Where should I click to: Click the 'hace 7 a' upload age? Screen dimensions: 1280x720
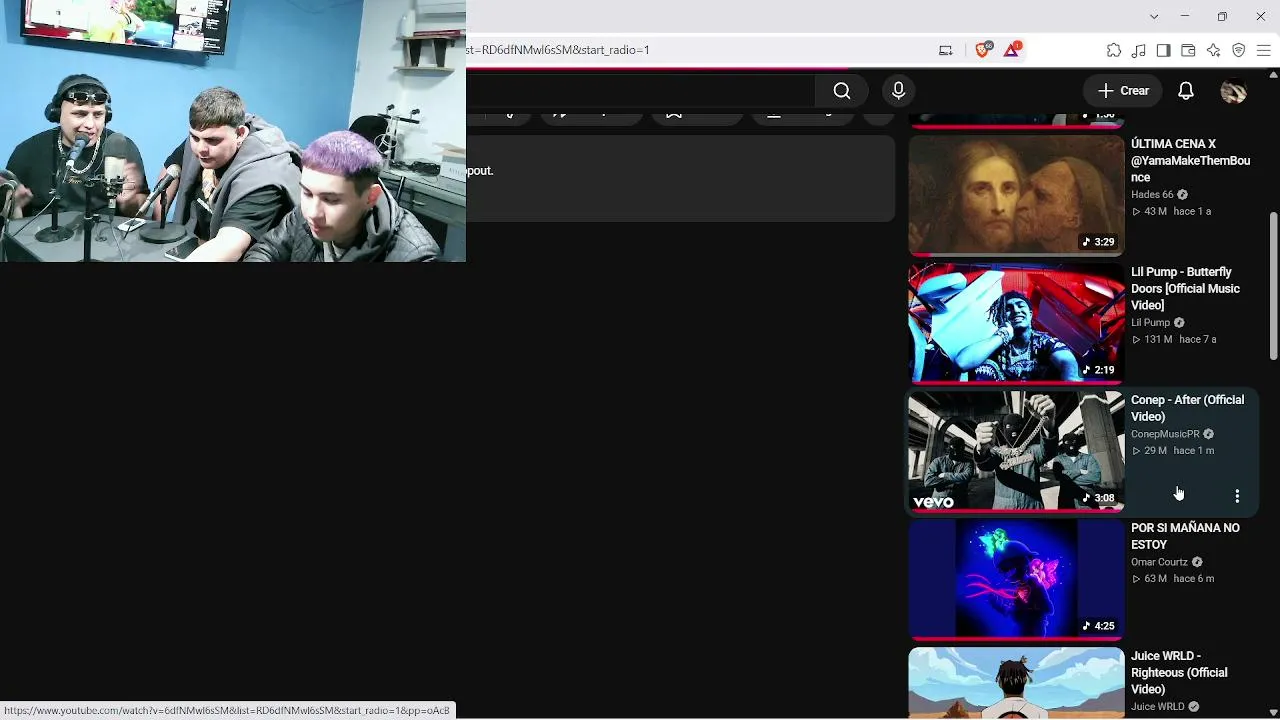[1198, 340]
